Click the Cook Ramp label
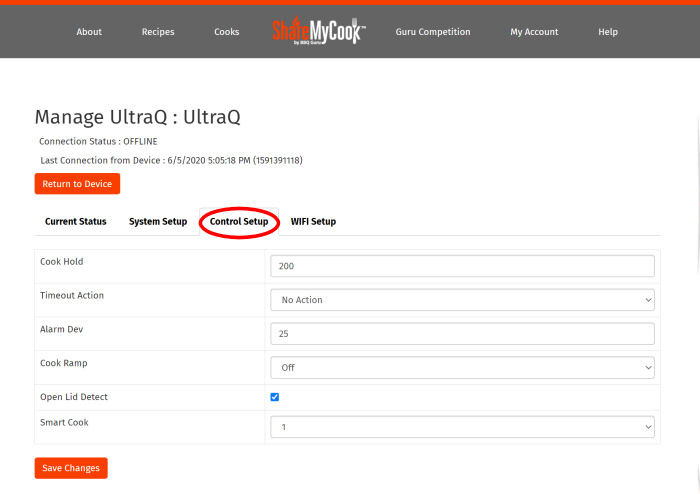Screen dimensions: 700x494 (x=64, y=363)
